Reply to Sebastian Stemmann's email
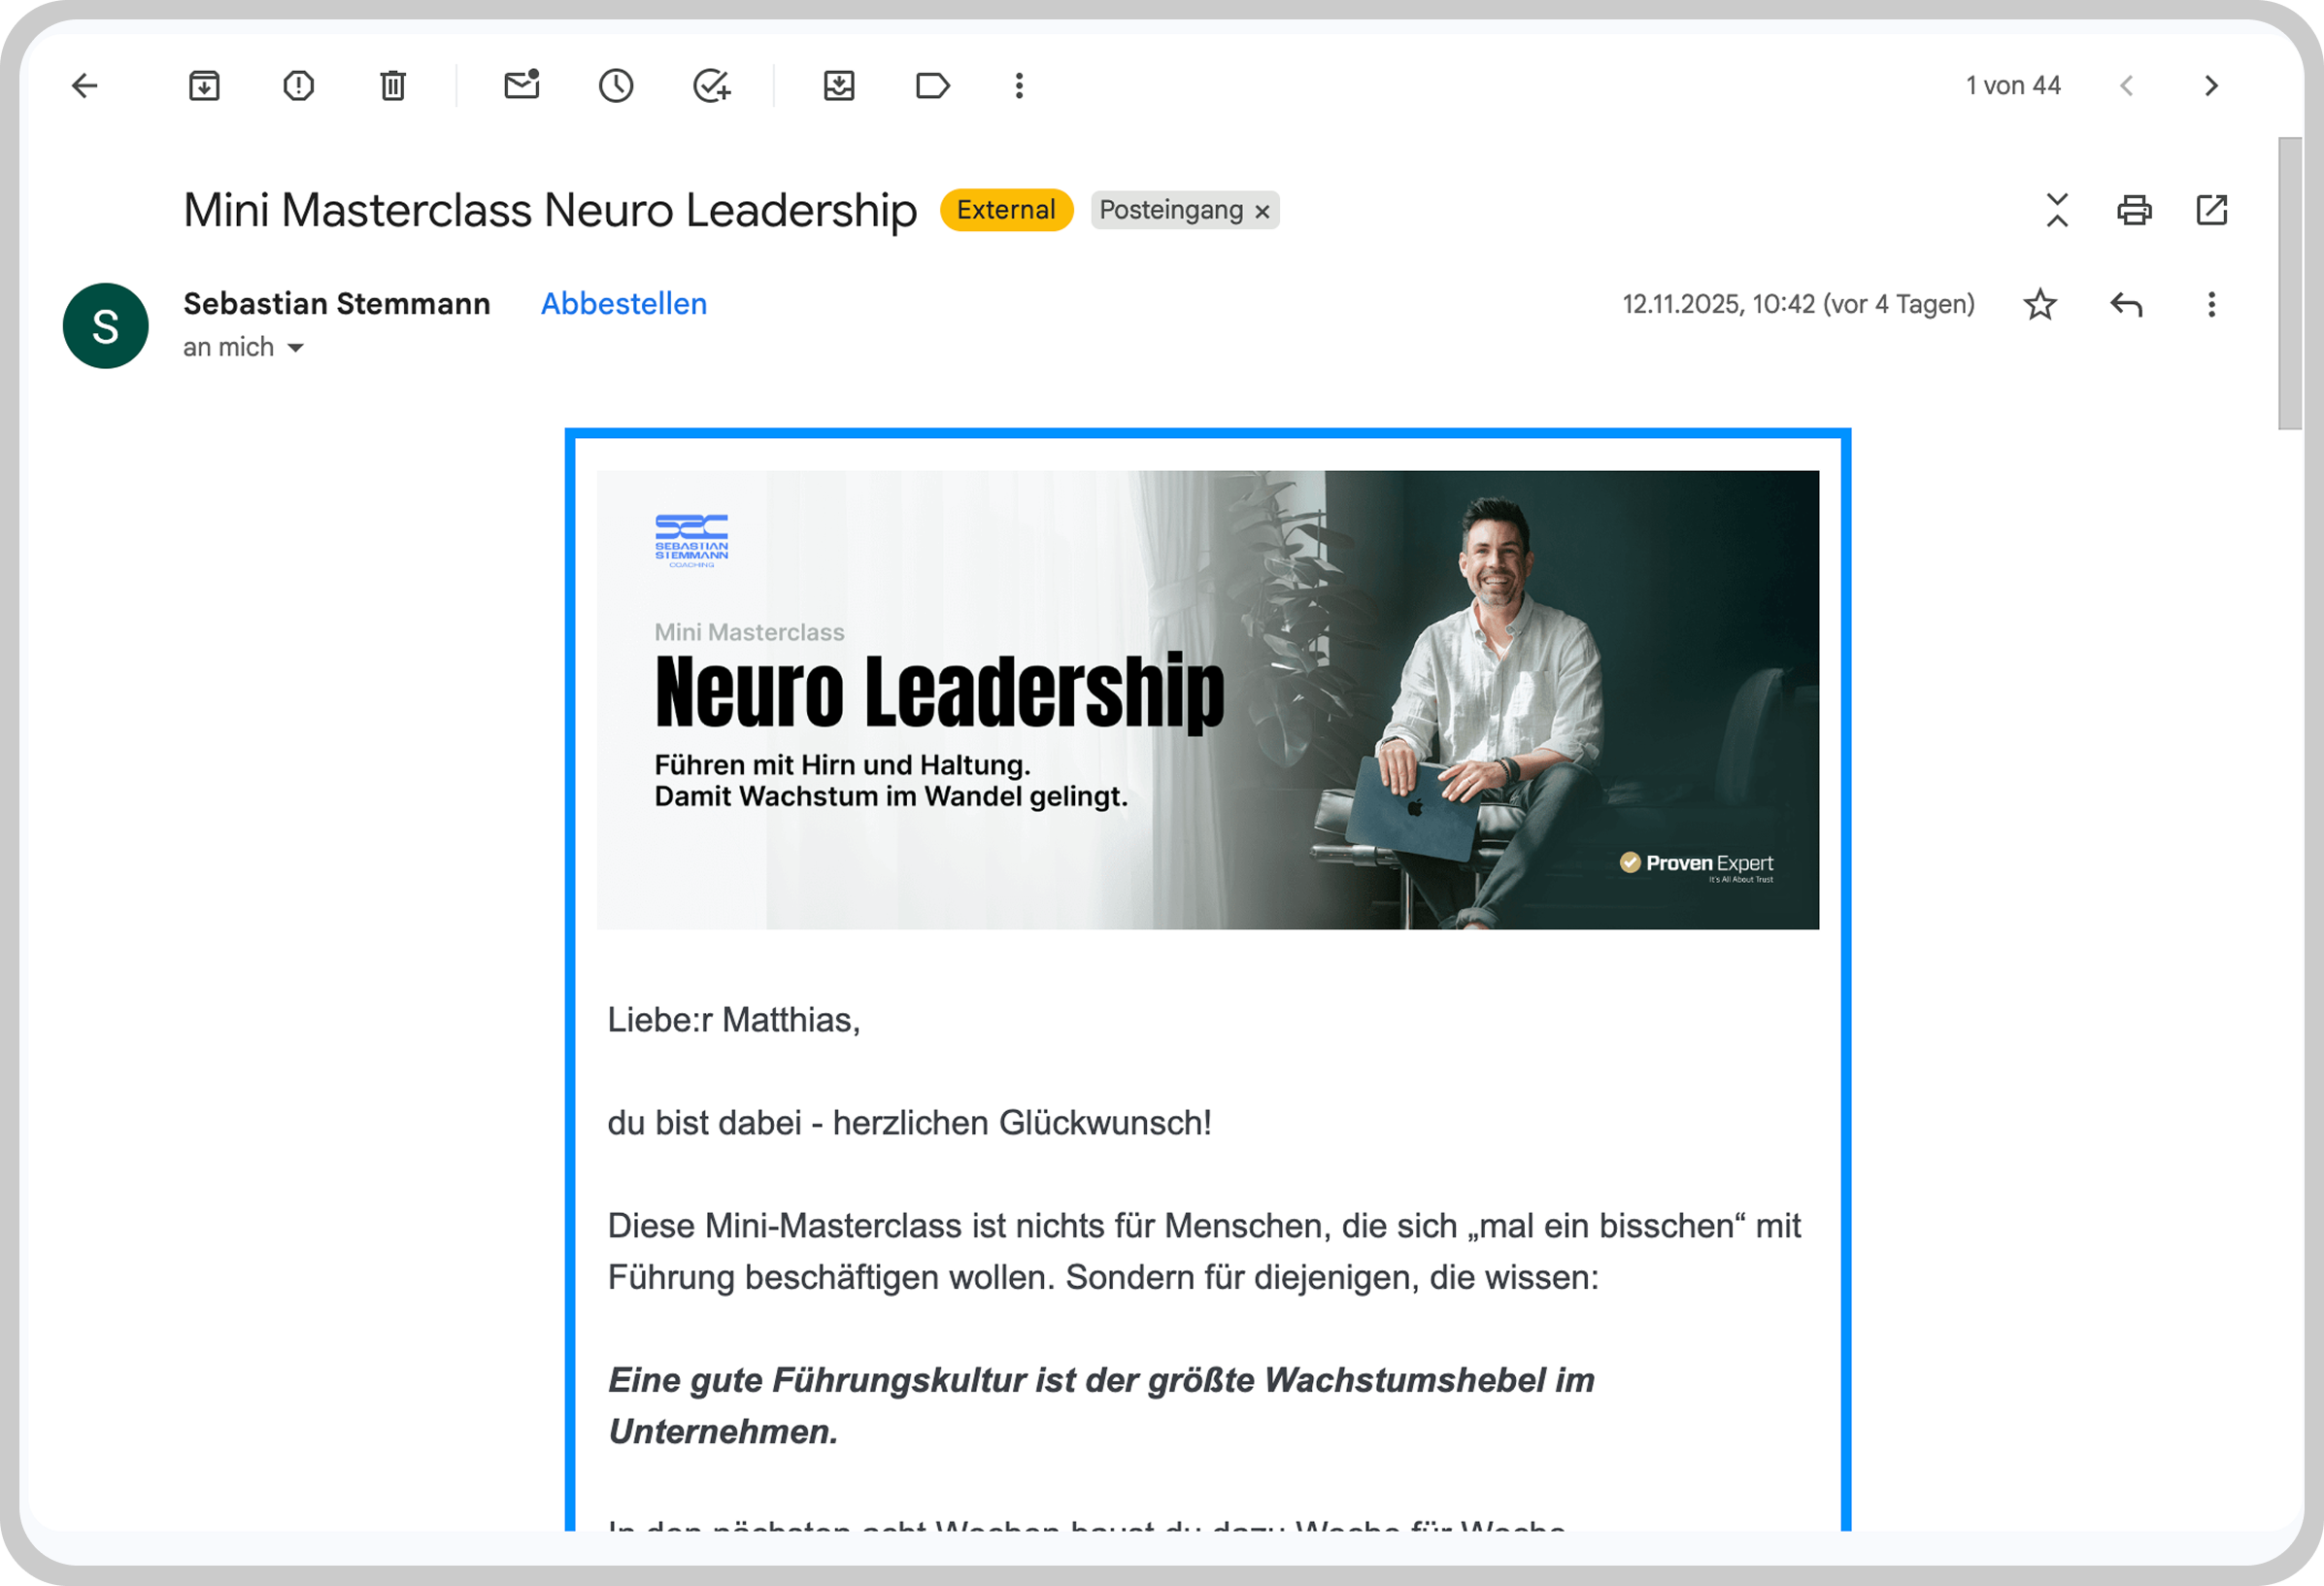This screenshot has width=2324, height=1586. point(2126,304)
